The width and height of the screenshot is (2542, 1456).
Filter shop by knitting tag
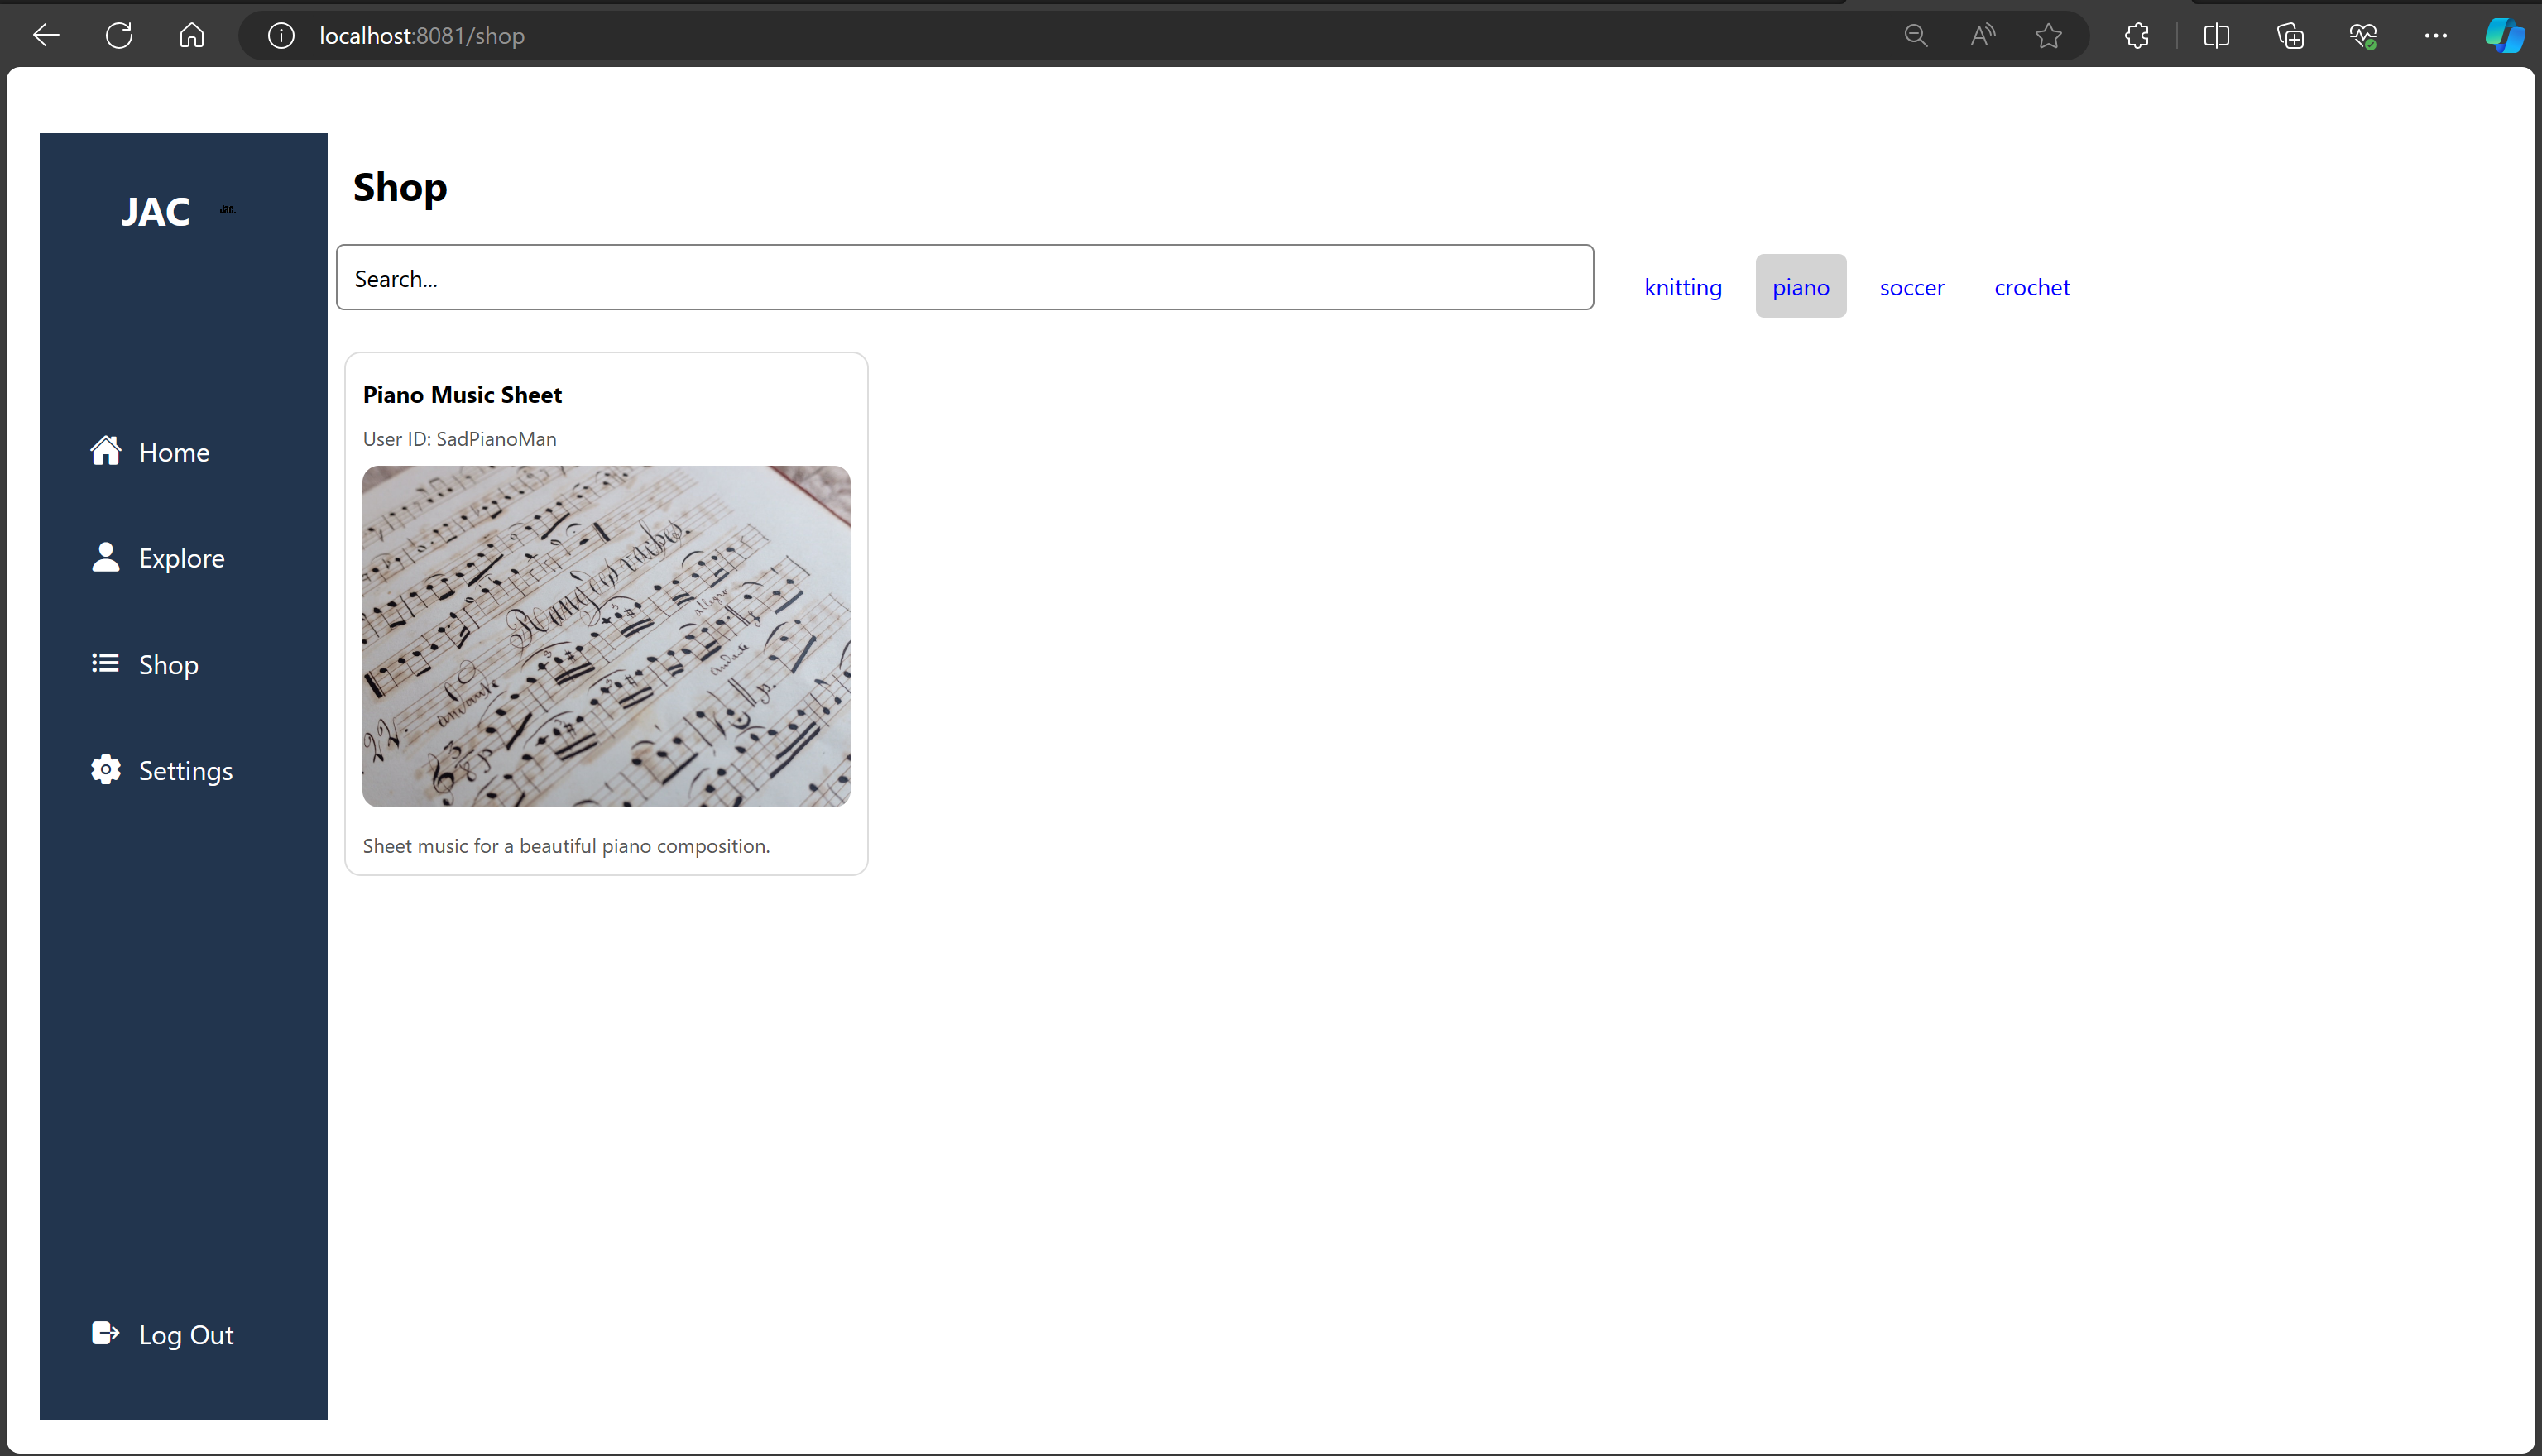[1682, 287]
